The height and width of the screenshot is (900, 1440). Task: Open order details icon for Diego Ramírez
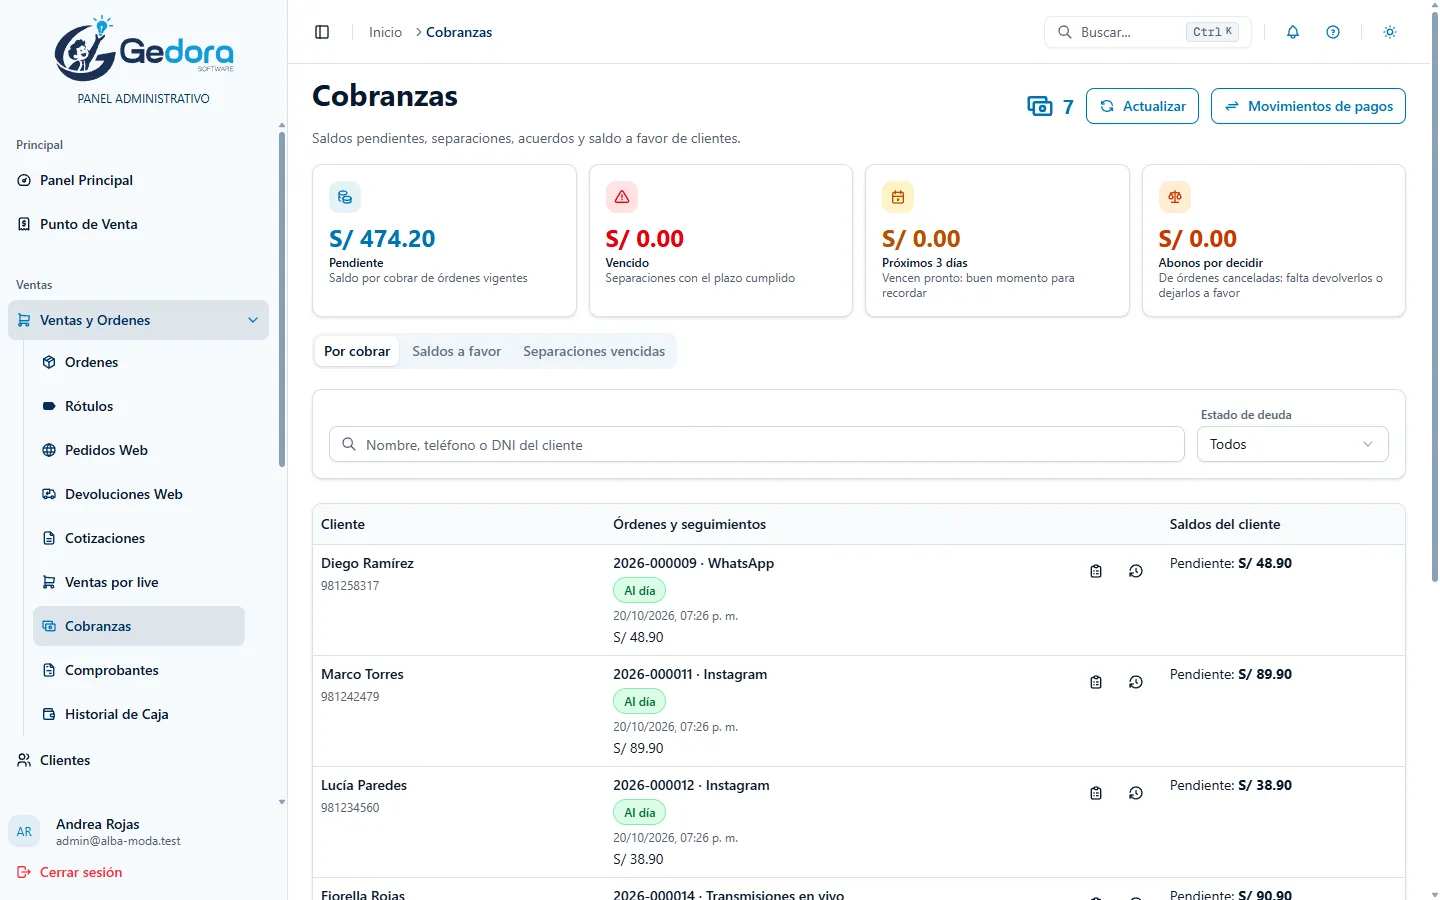pos(1096,571)
